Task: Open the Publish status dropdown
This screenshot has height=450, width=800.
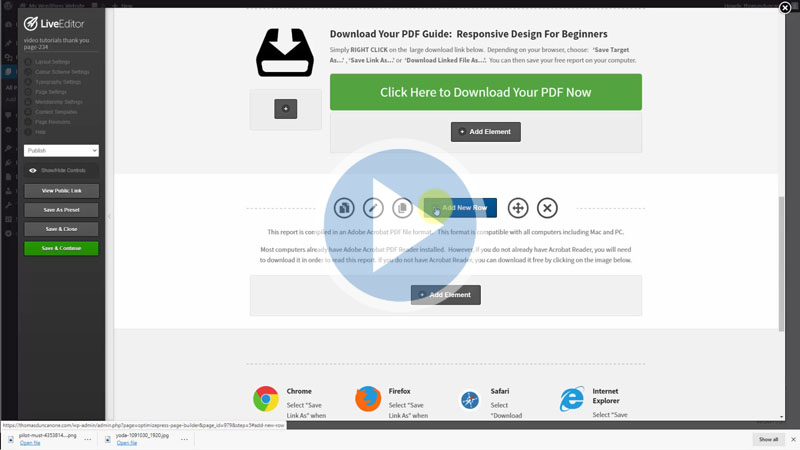Action: pos(62,151)
